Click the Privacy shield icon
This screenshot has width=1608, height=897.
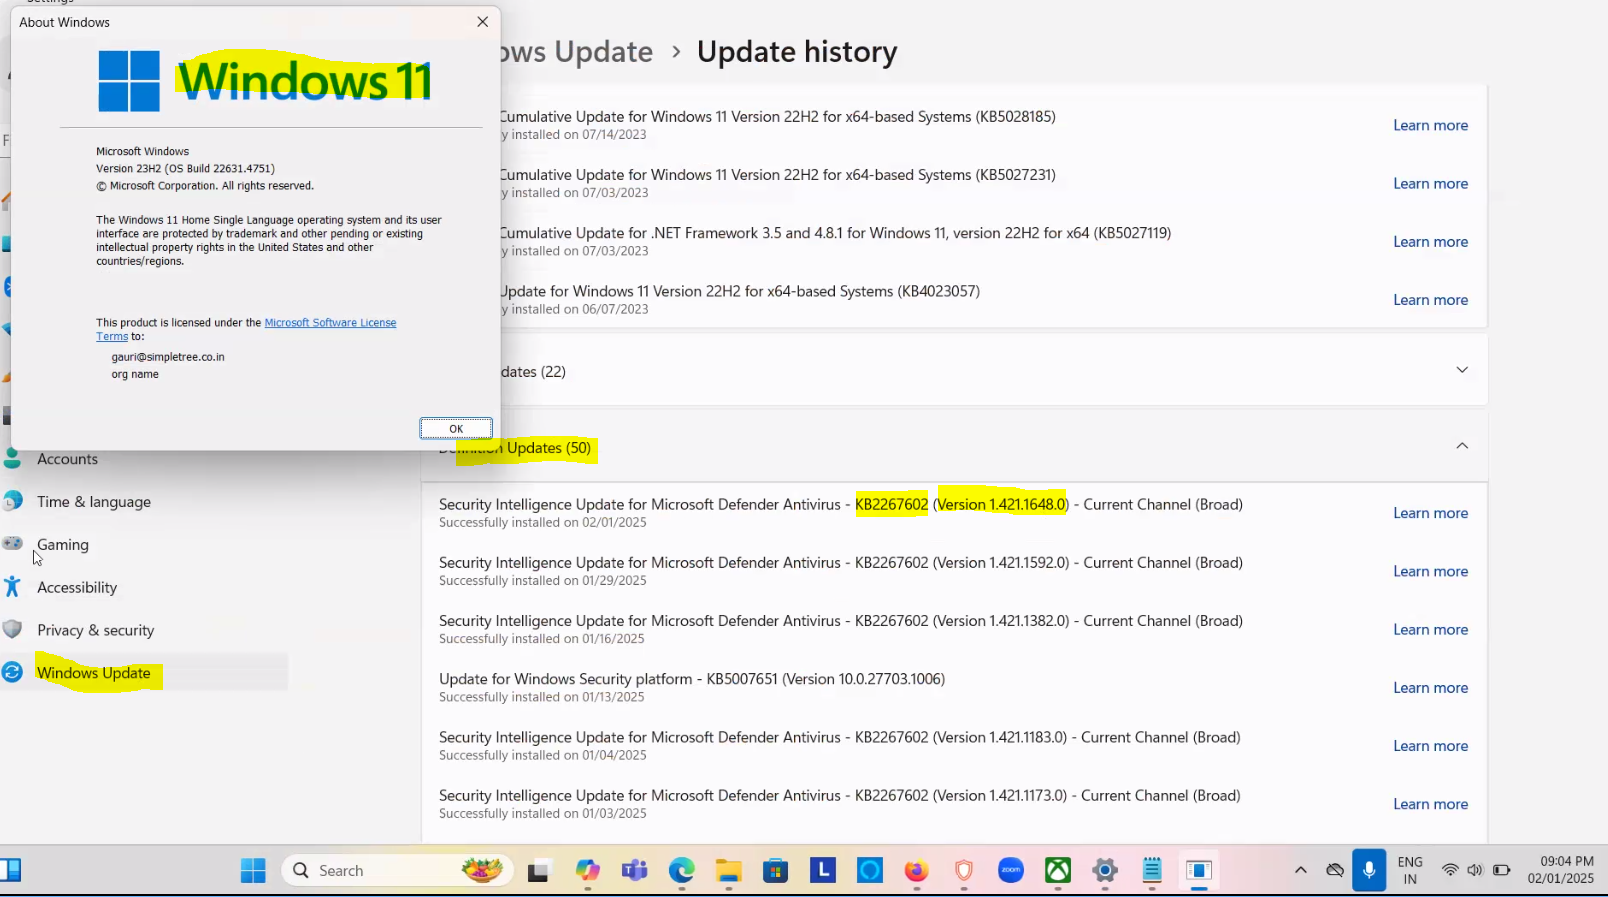click(12, 629)
